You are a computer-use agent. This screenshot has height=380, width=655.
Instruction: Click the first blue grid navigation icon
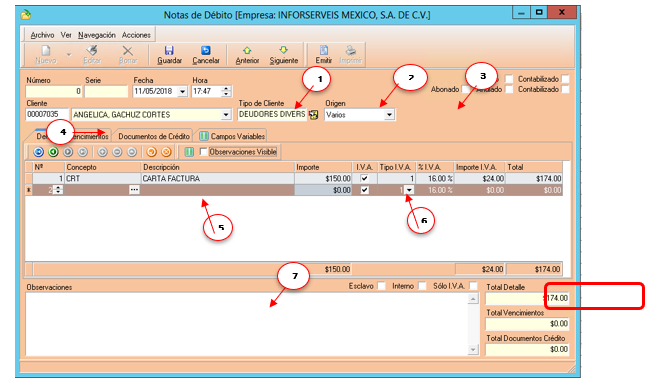(38, 152)
